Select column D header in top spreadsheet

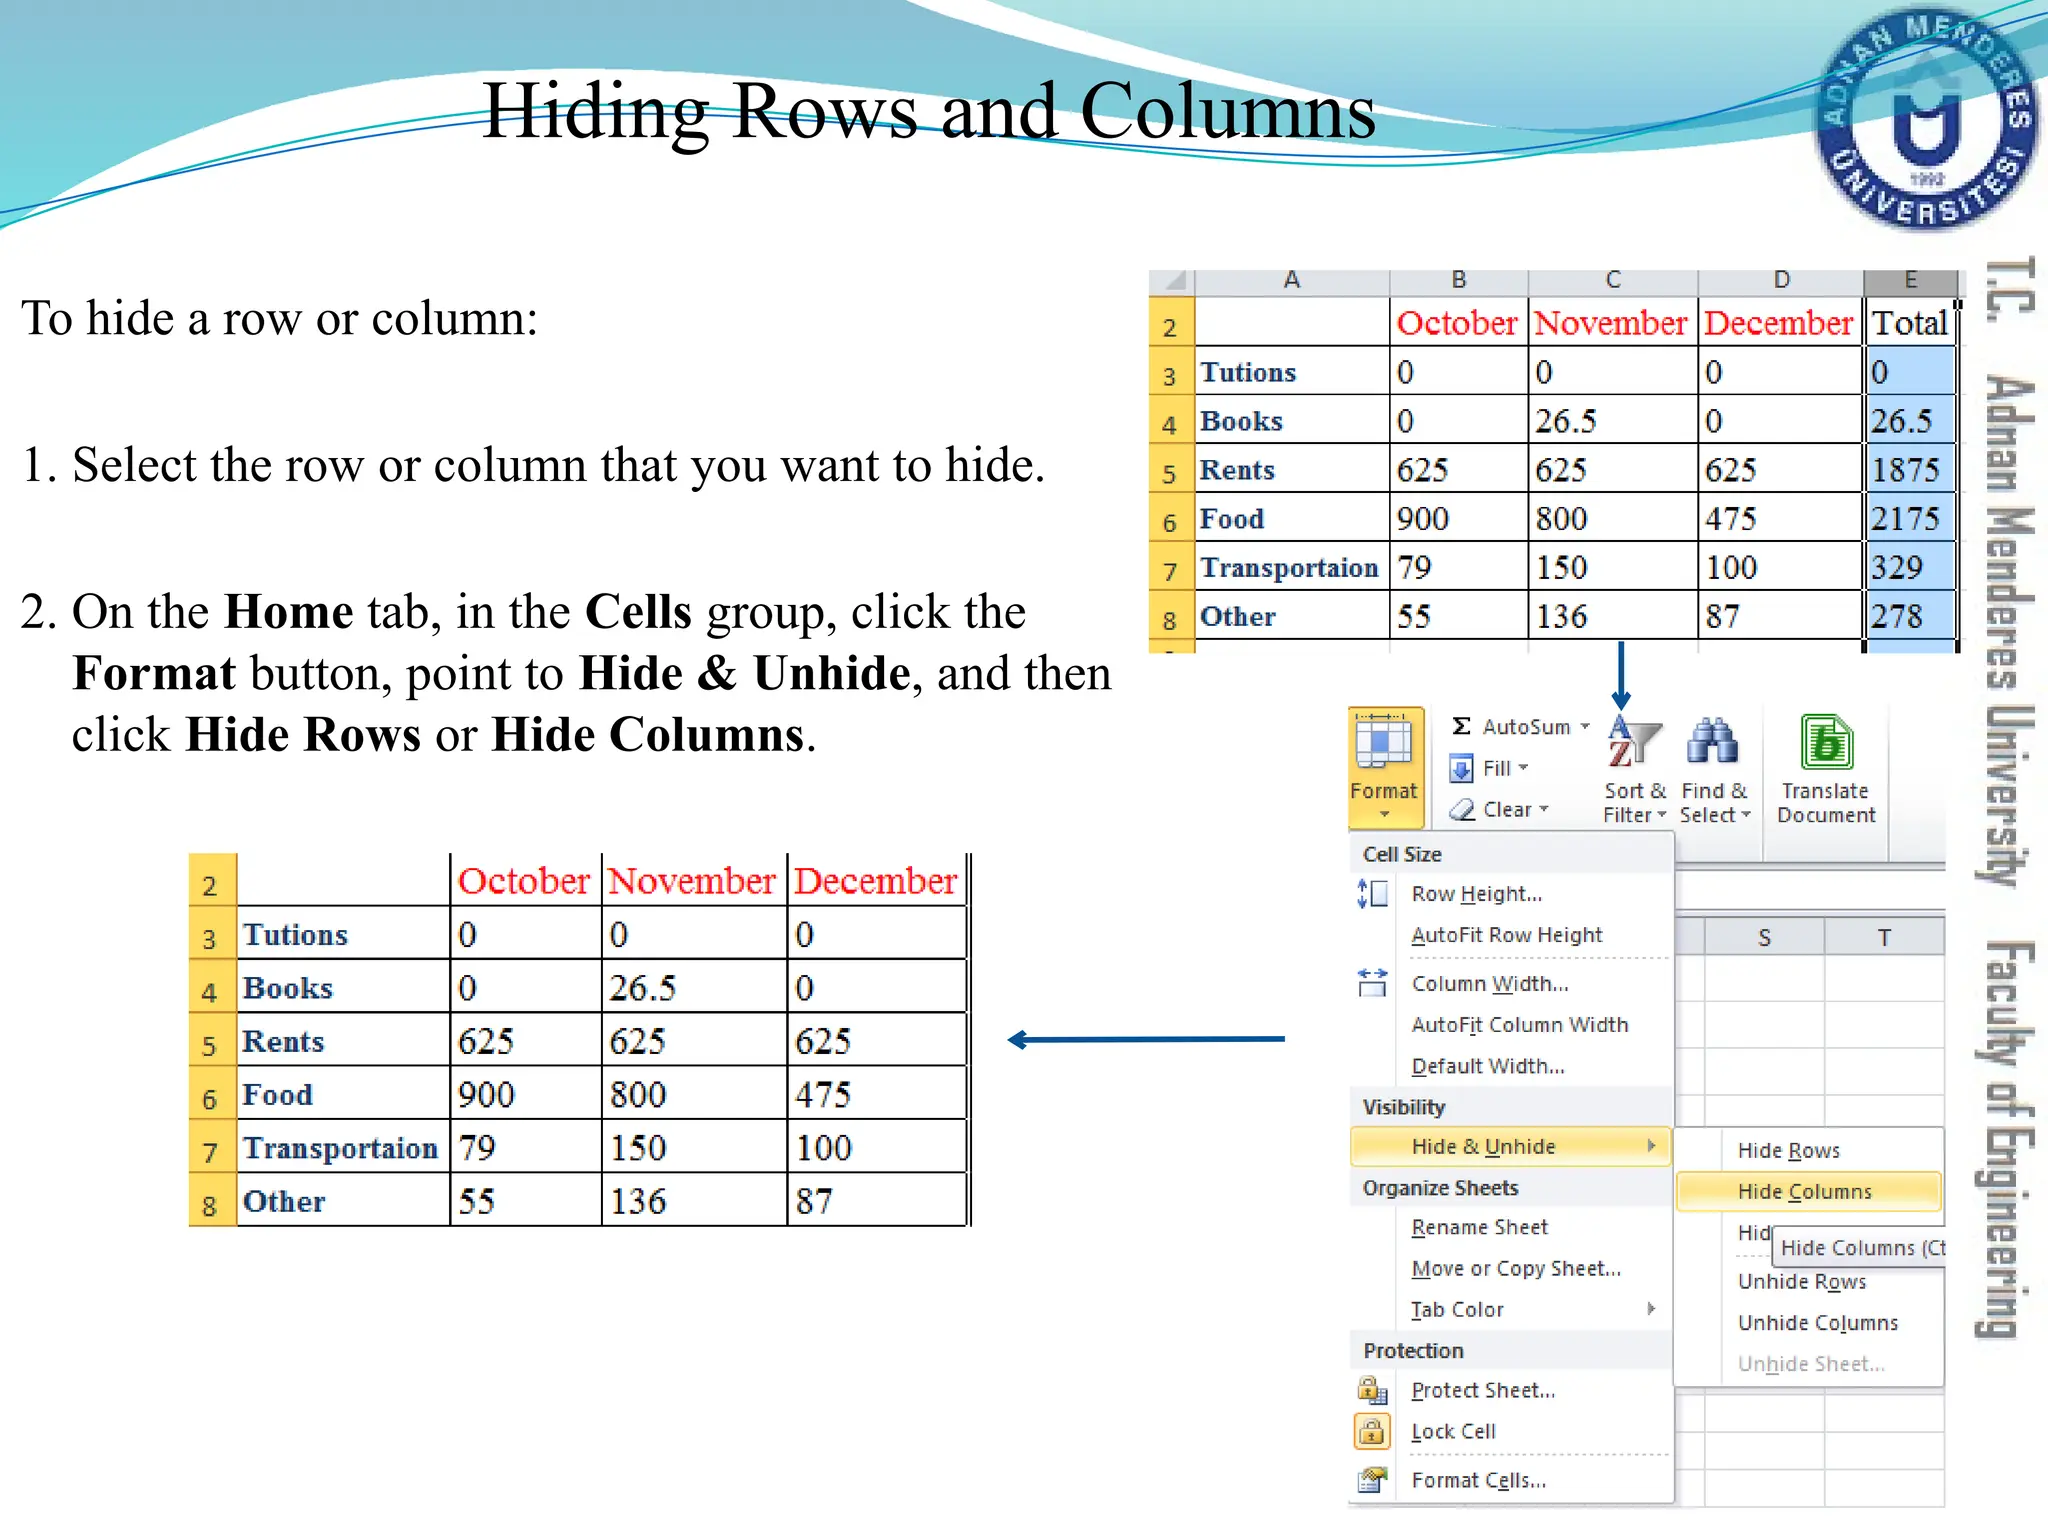point(1781,281)
